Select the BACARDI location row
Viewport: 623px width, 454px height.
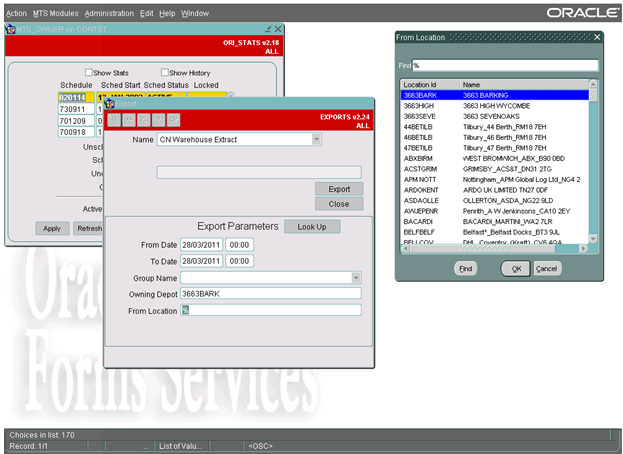(495, 222)
